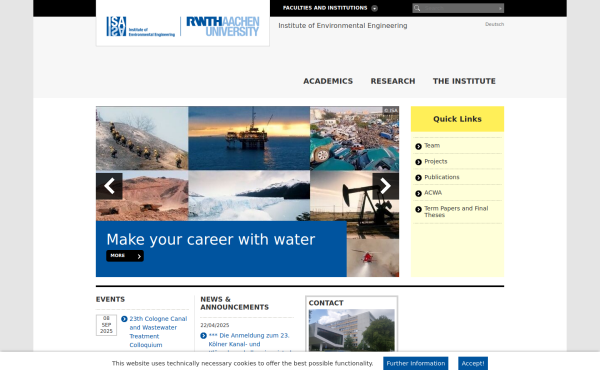
Task: Open The Institute menu
Action: click(464, 81)
